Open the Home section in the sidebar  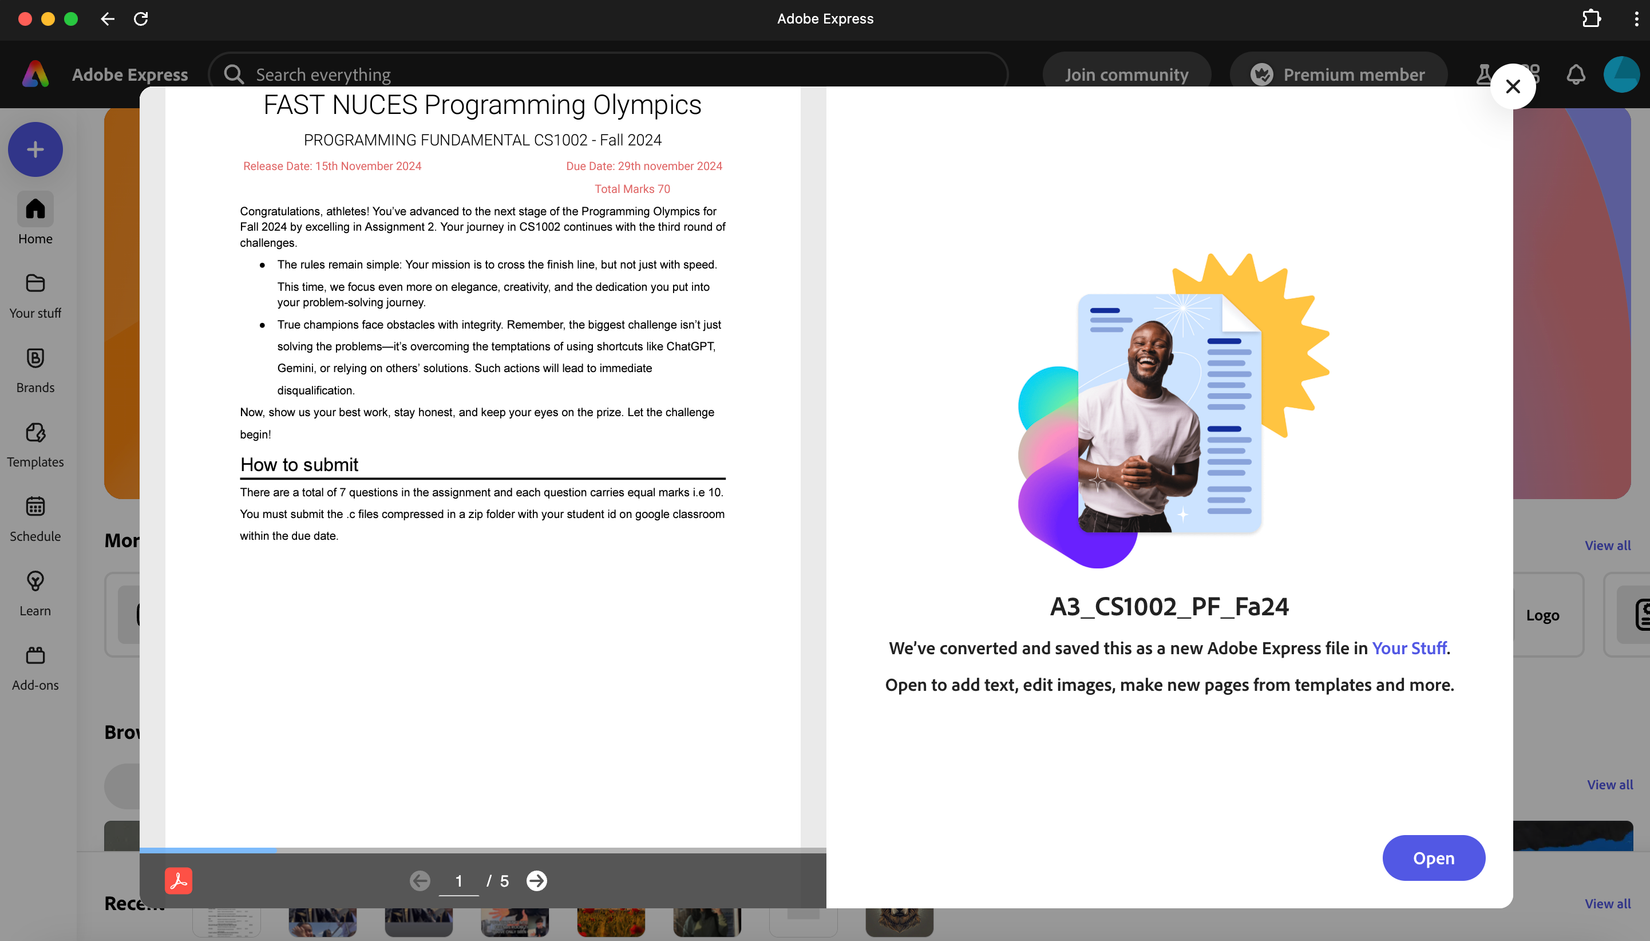pyautogui.click(x=35, y=218)
